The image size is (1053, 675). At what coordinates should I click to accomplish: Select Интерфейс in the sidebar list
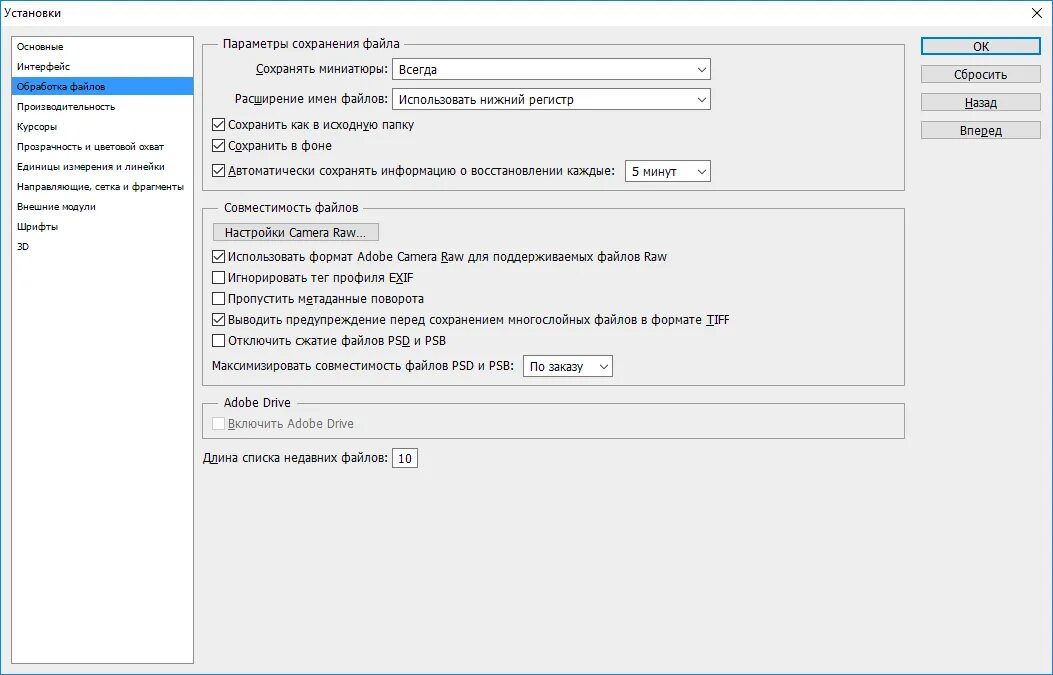coord(102,66)
